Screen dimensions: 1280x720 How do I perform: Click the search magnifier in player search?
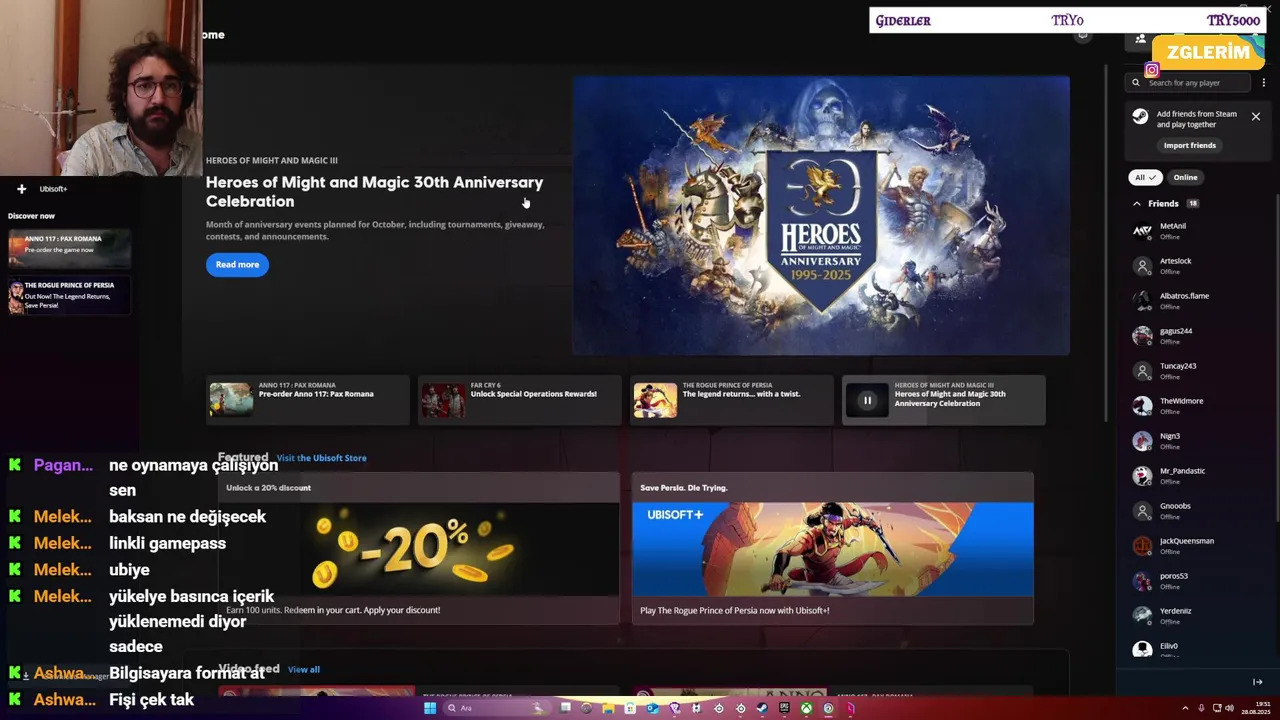(x=1136, y=83)
